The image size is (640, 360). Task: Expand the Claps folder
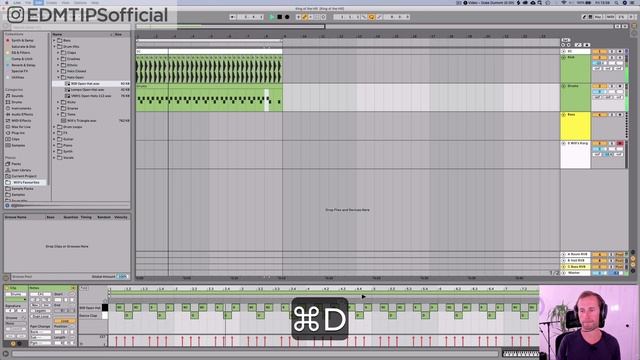coord(58,53)
